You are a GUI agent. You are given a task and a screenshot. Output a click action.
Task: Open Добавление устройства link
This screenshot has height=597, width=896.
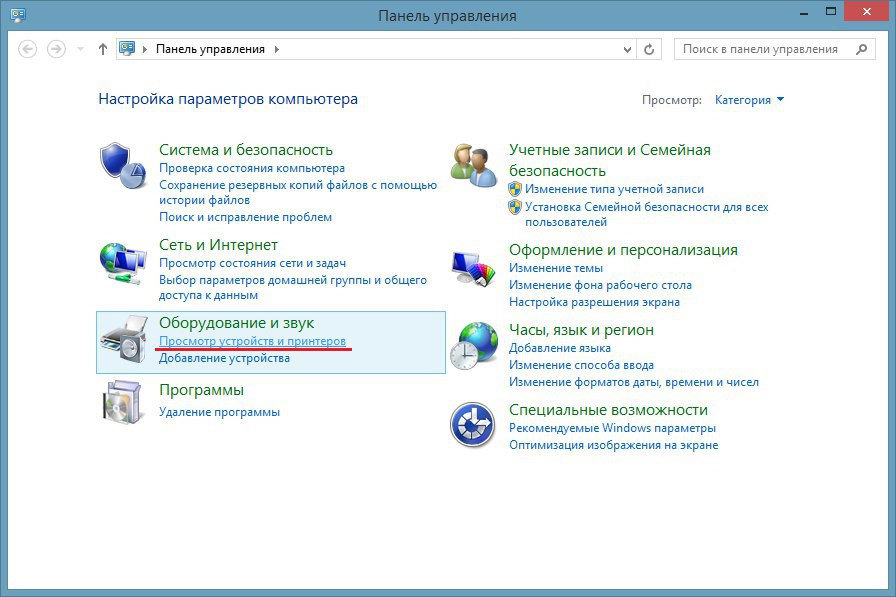224,358
